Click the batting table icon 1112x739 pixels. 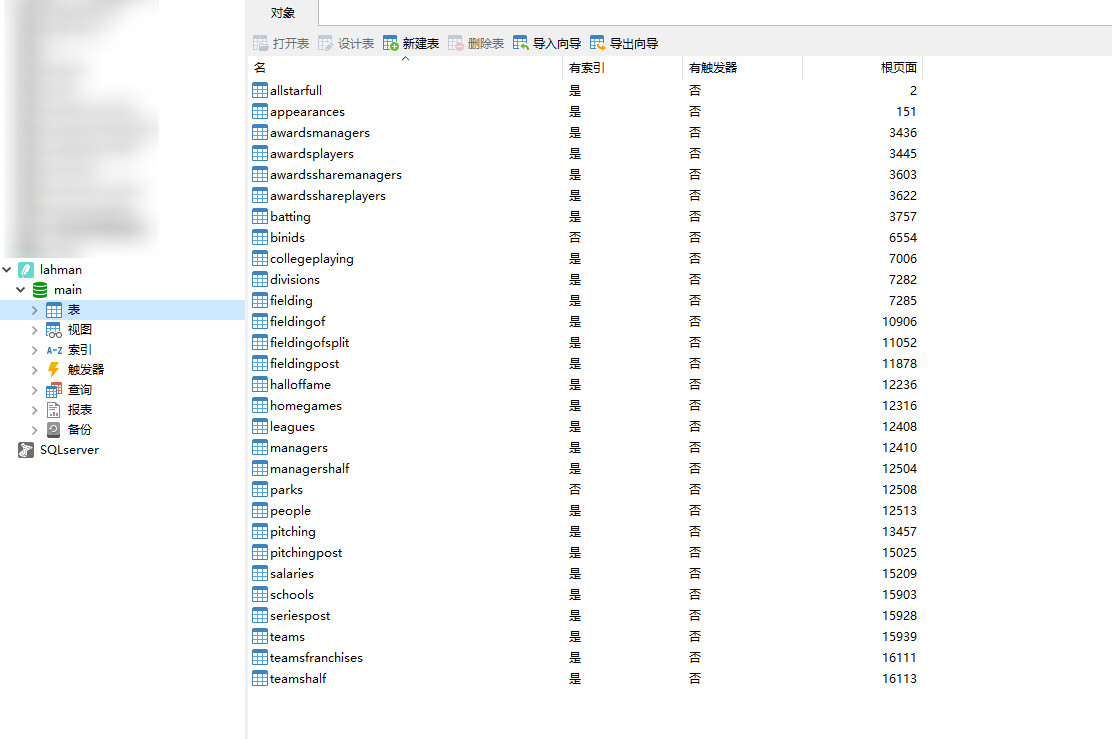[260, 216]
